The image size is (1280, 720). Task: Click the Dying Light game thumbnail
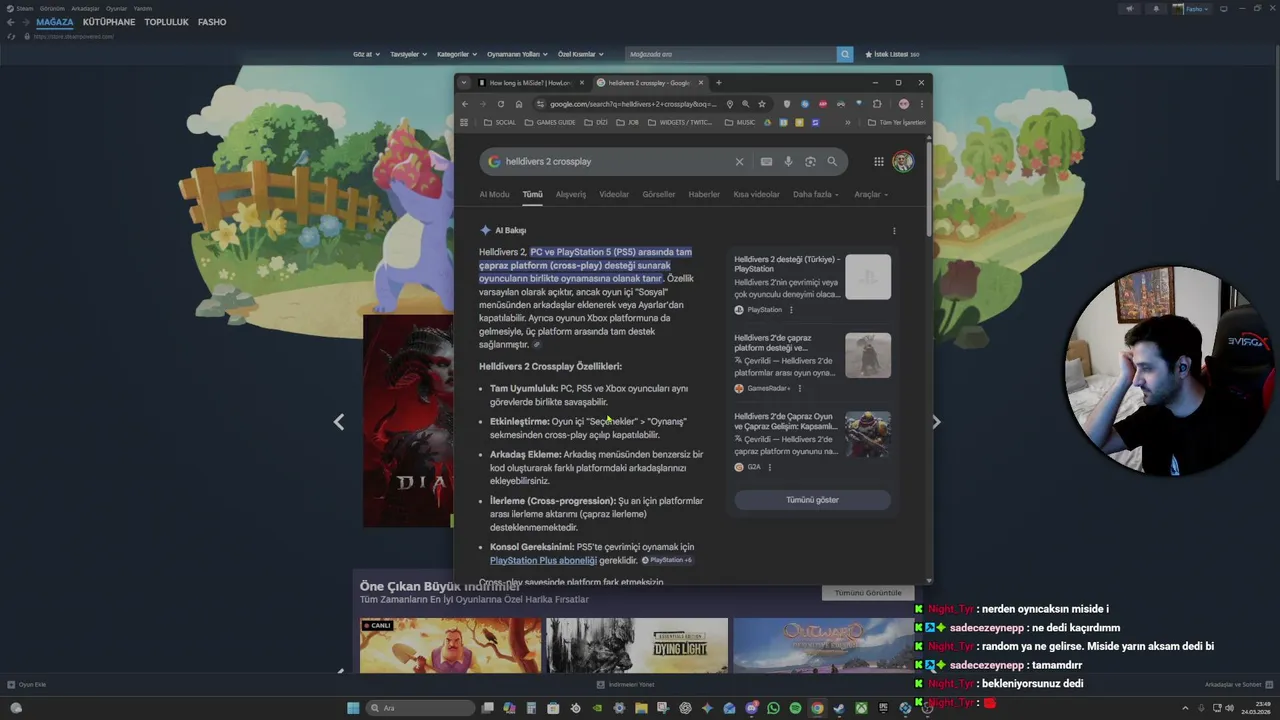(637, 646)
